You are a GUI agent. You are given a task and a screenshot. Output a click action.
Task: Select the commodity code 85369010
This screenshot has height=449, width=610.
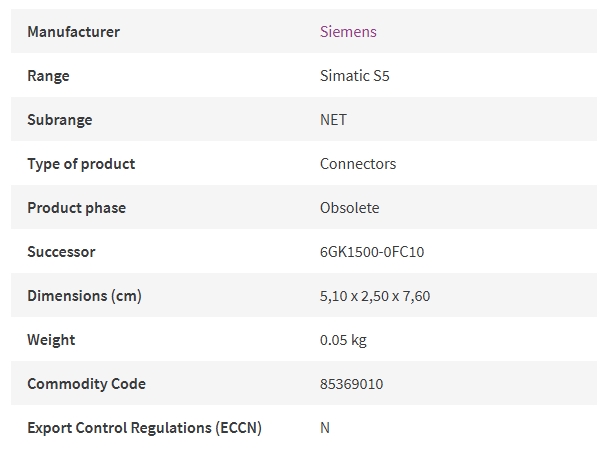352,384
